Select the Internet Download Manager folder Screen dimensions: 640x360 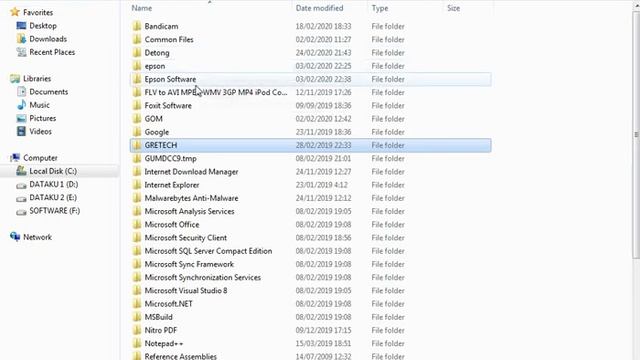click(191, 171)
